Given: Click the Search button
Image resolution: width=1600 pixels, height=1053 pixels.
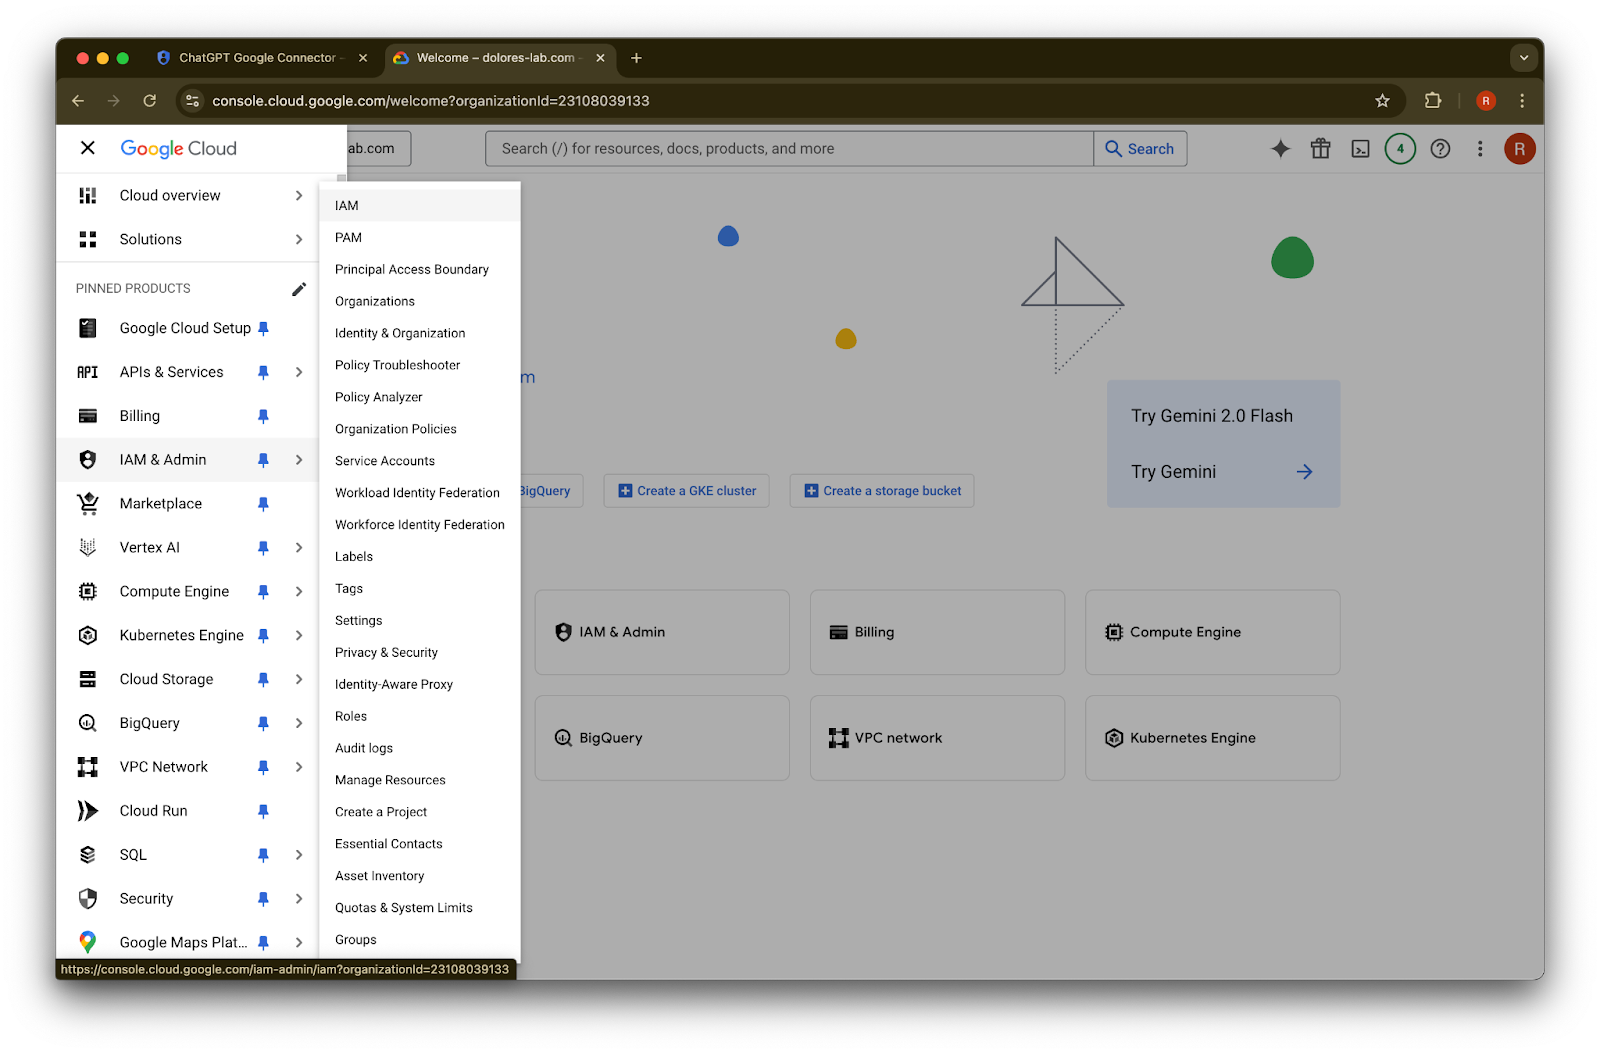Looking at the screenshot, I should pos(1140,149).
